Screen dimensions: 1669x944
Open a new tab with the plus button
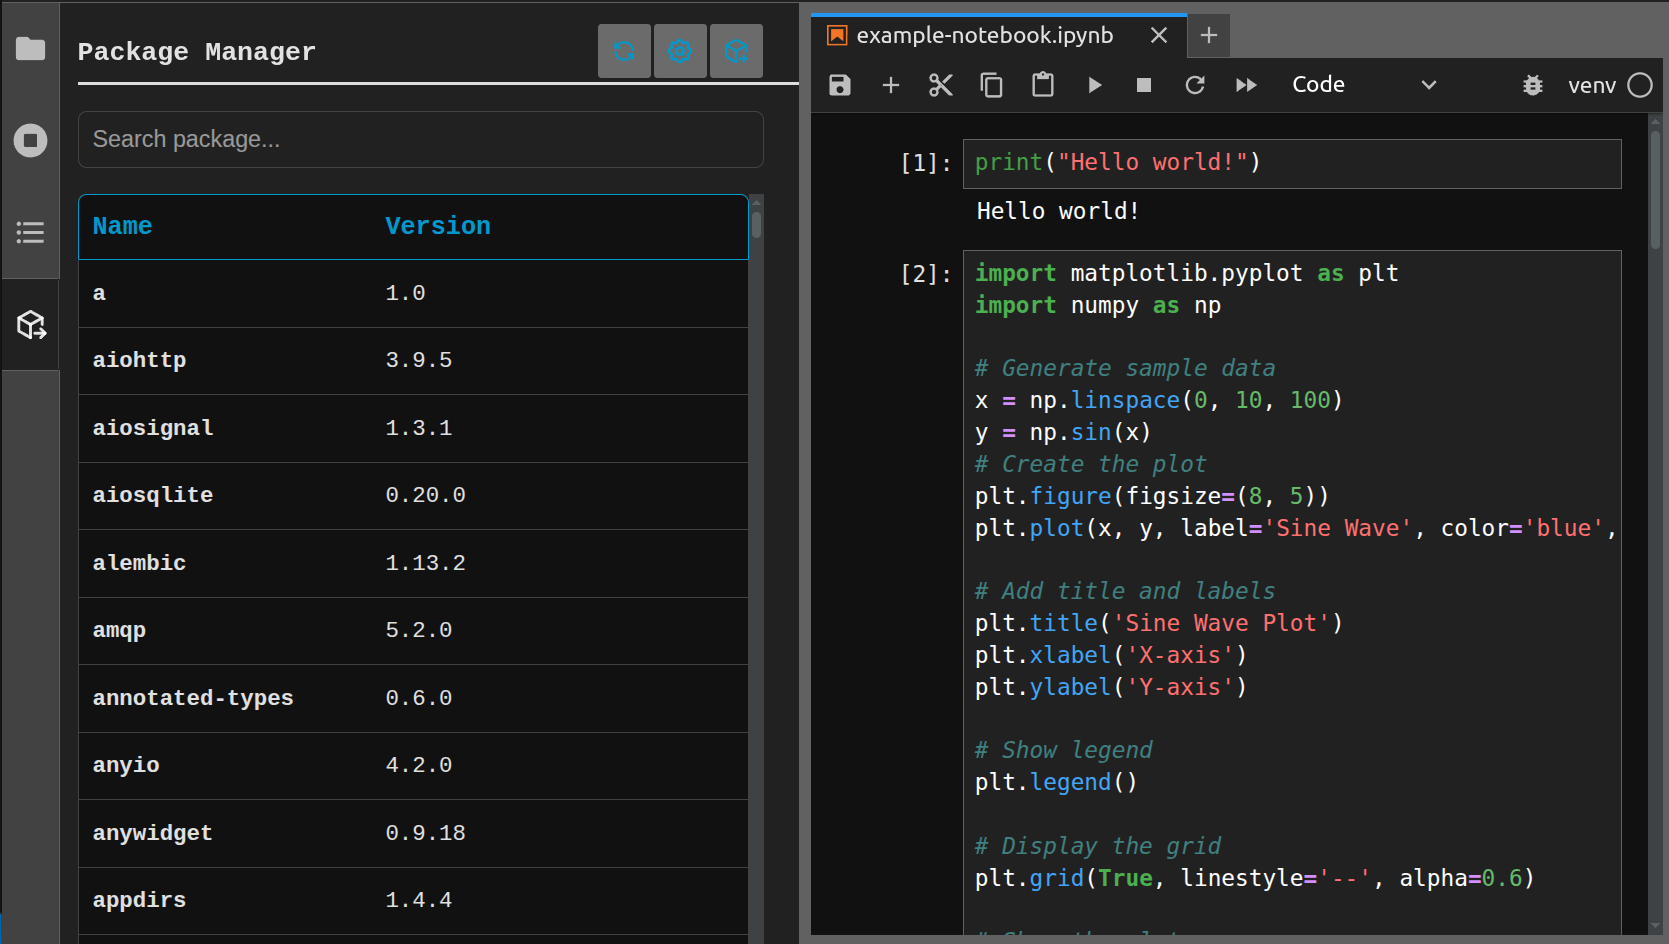click(1209, 35)
